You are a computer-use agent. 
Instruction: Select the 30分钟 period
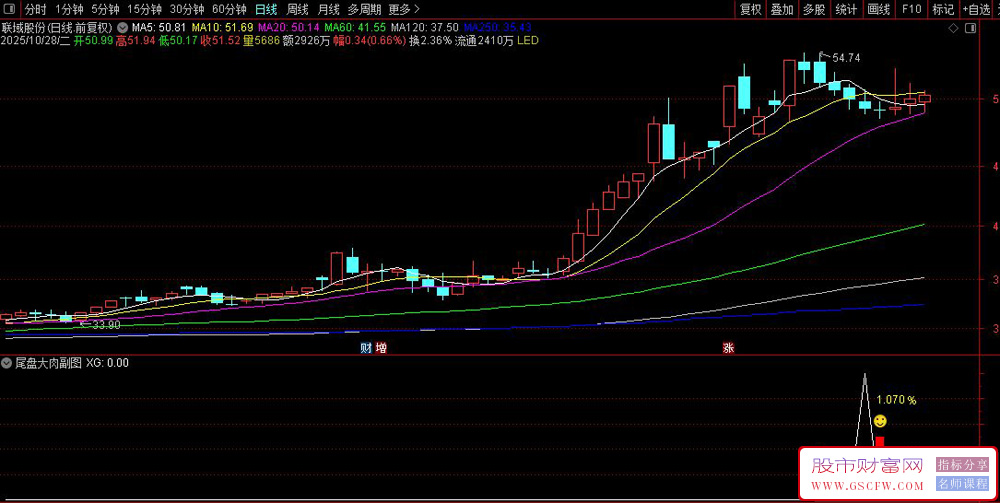[186, 9]
